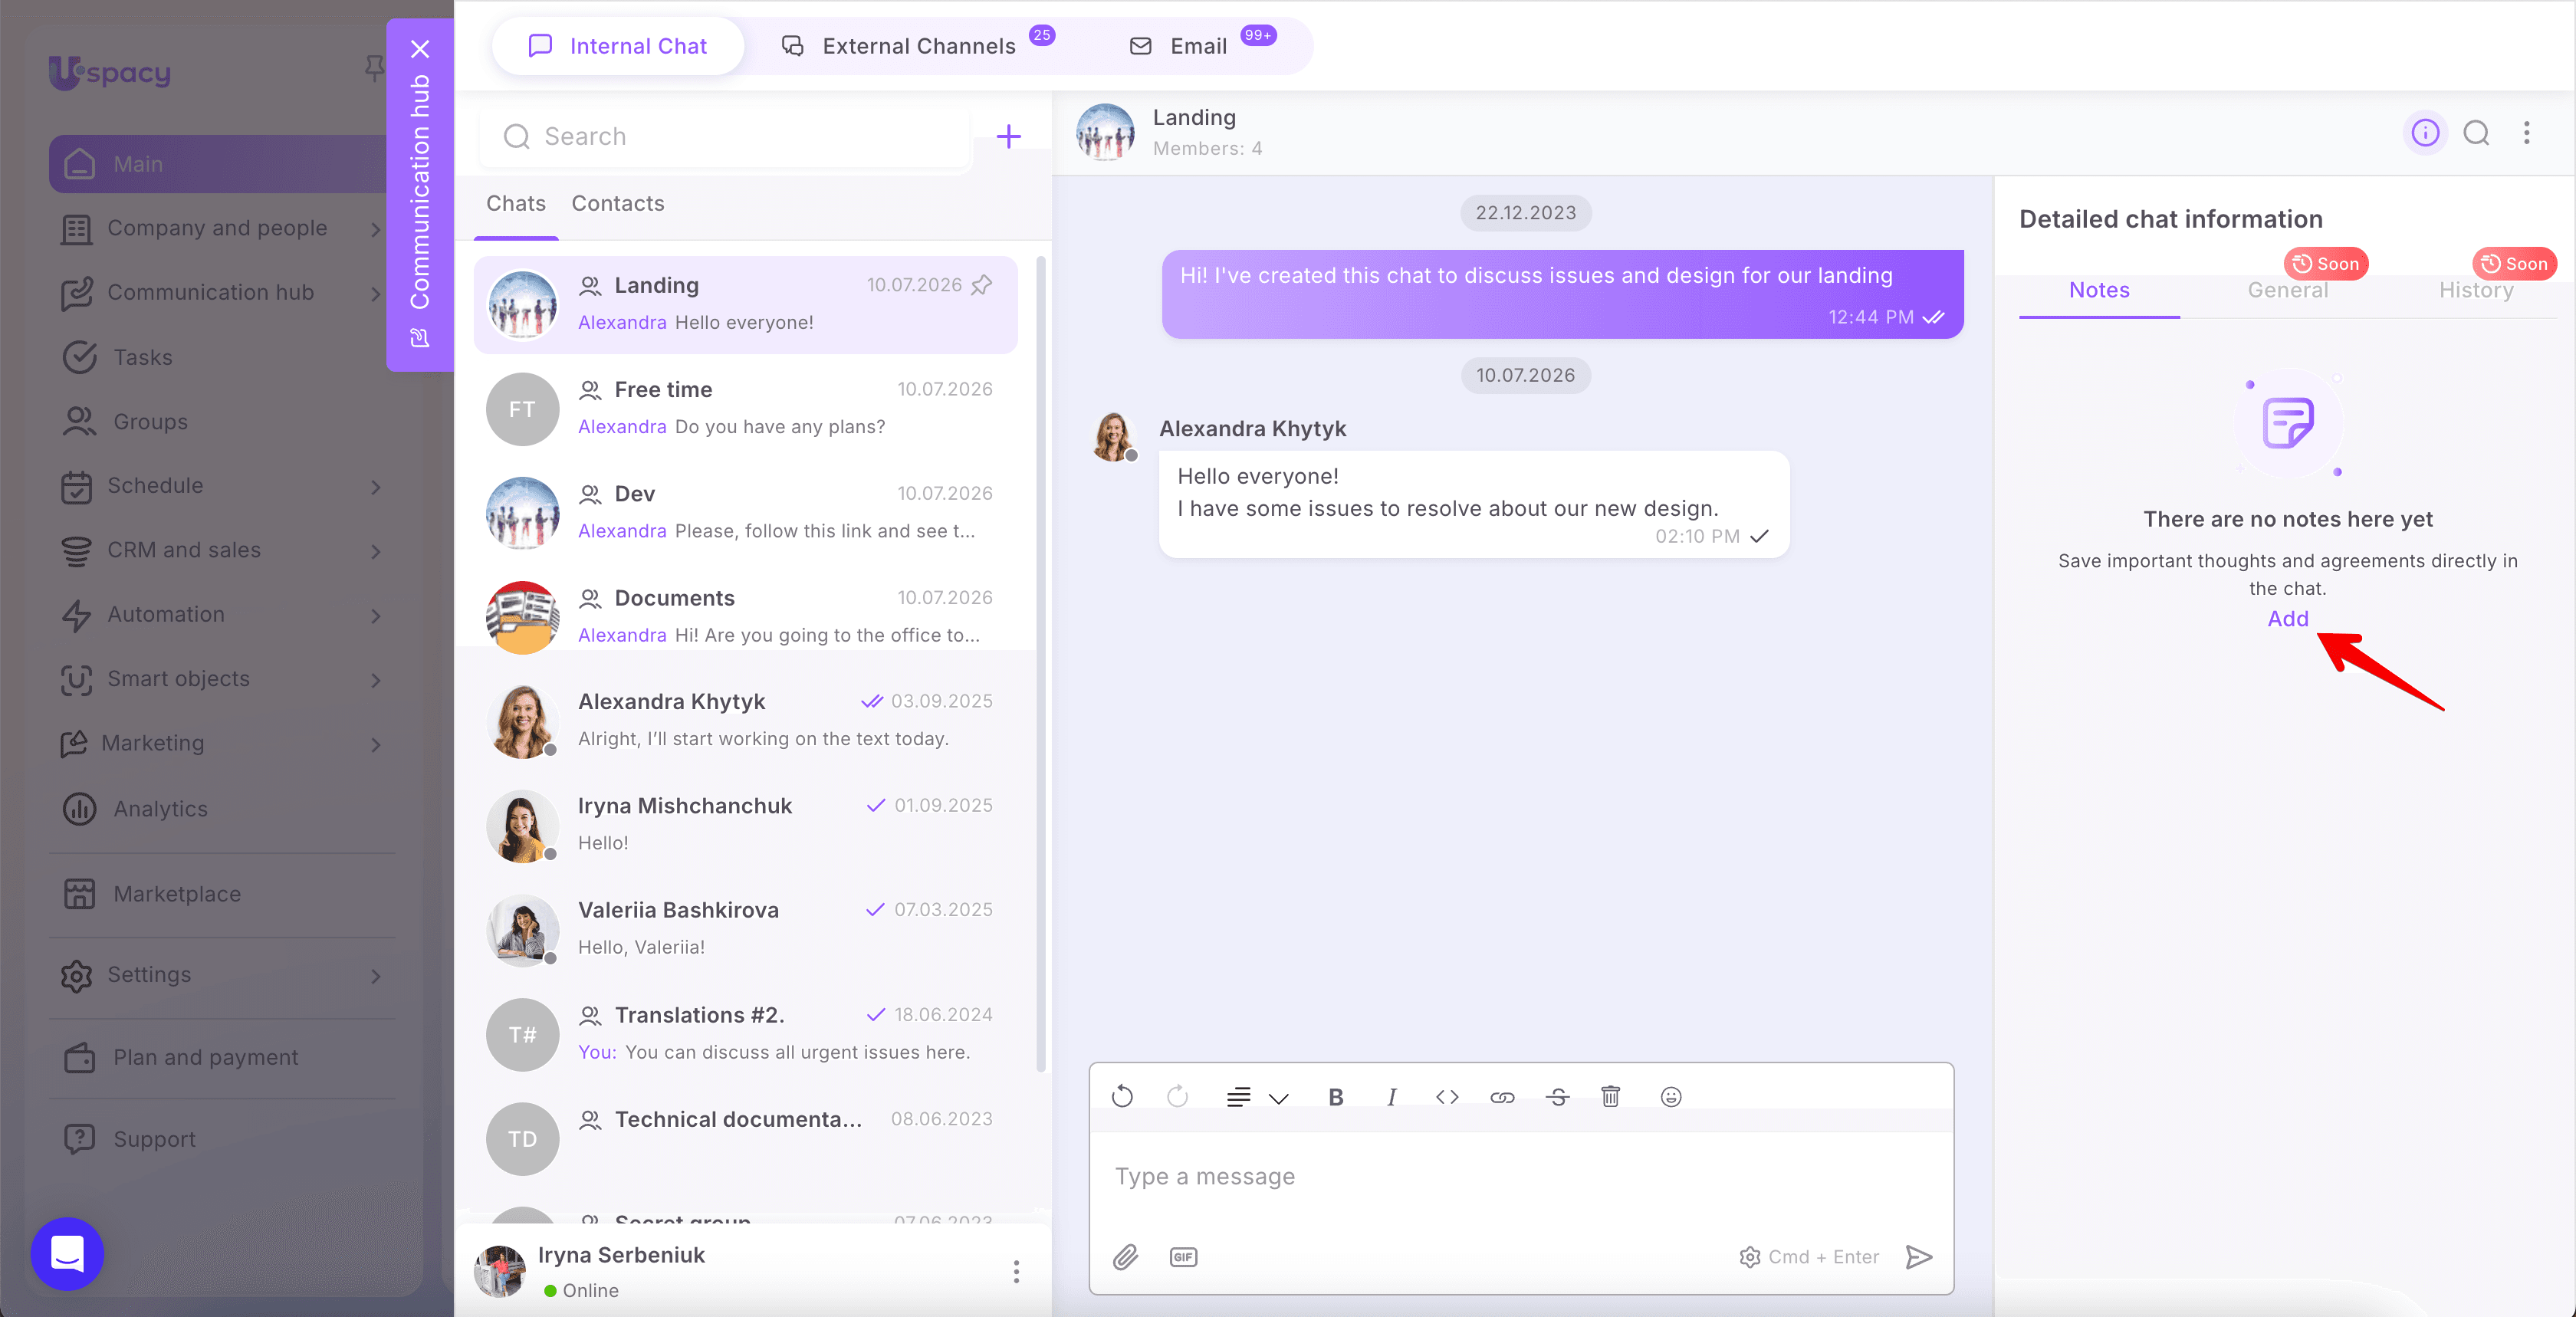Open the three-dot chat options menu

[x=2527, y=133]
